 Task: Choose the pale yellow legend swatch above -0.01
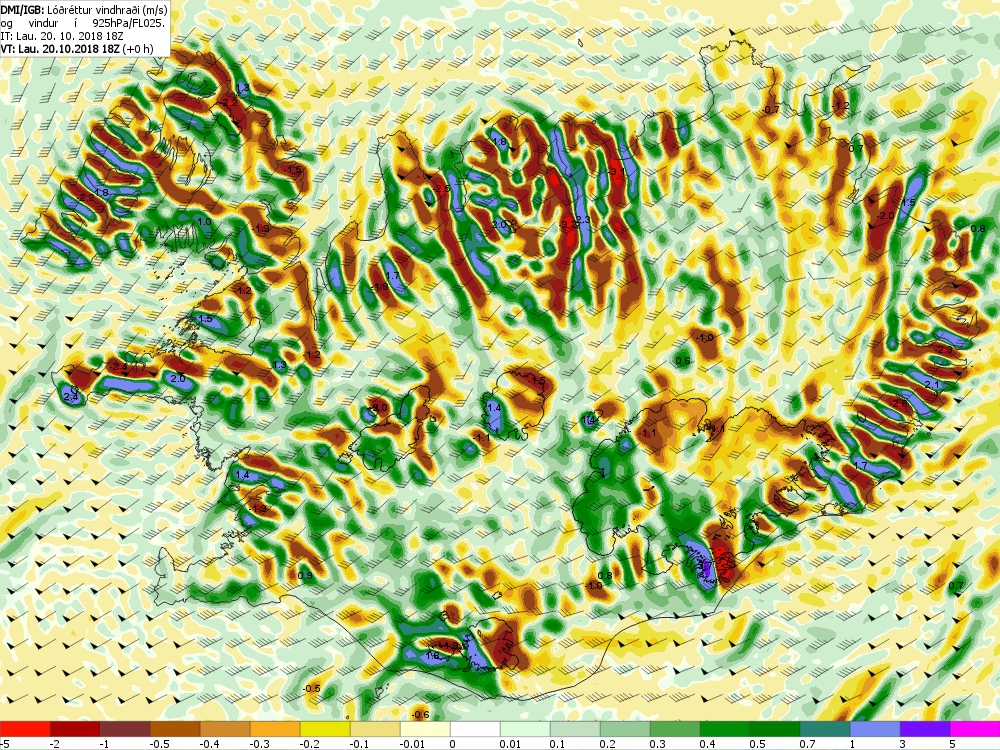click(425, 729)
